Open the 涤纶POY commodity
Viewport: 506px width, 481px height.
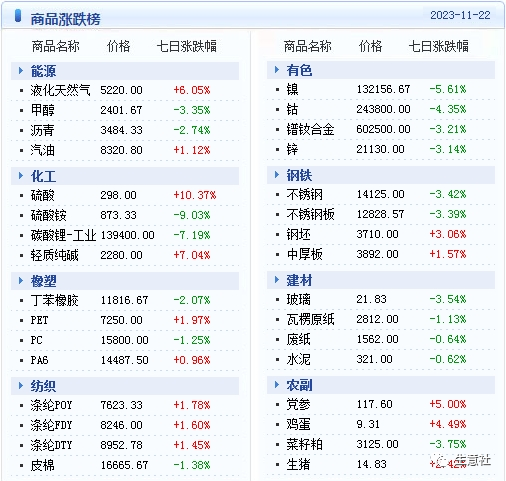51,405
